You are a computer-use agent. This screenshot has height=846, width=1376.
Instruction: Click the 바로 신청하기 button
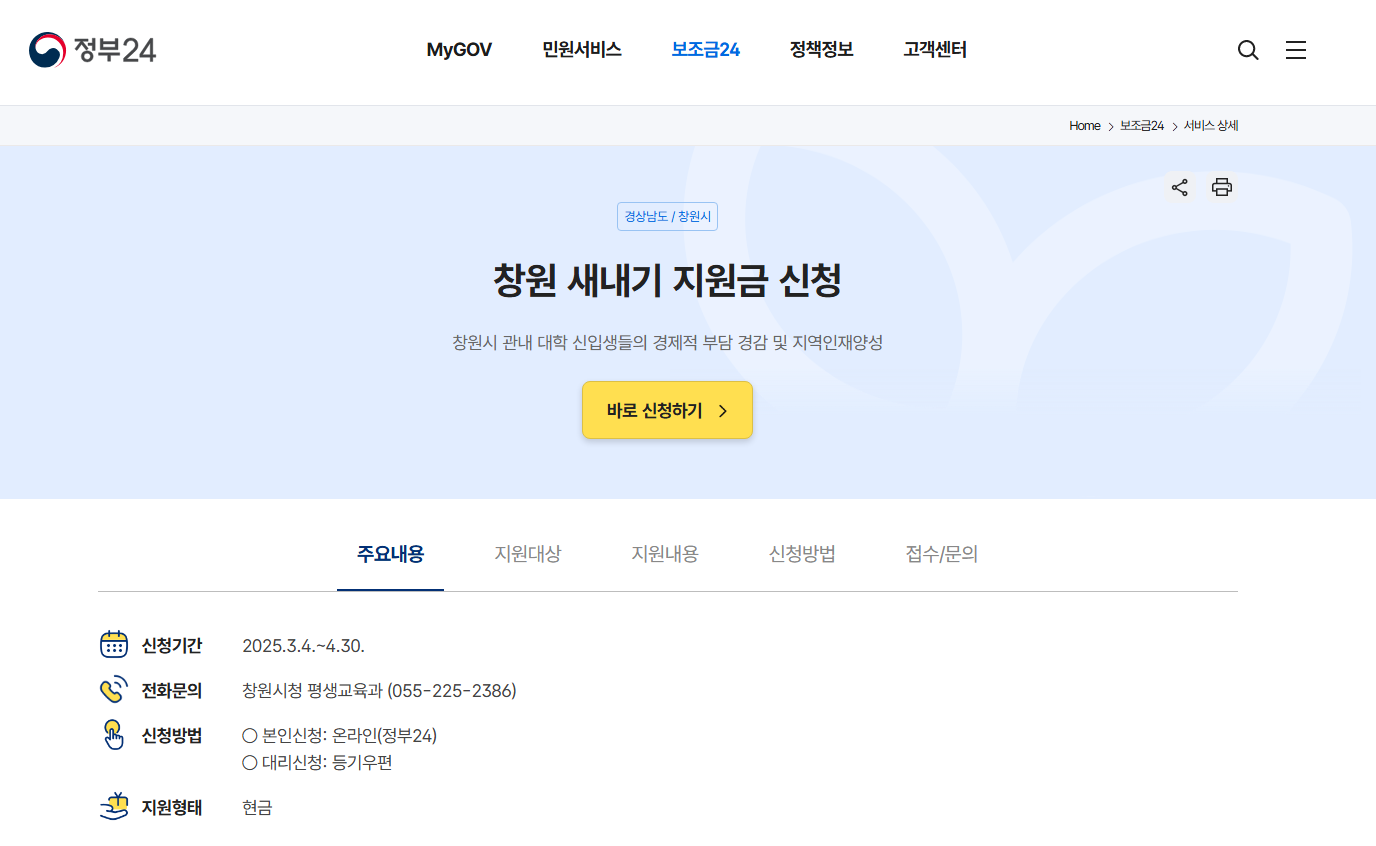tap(666, 410)
